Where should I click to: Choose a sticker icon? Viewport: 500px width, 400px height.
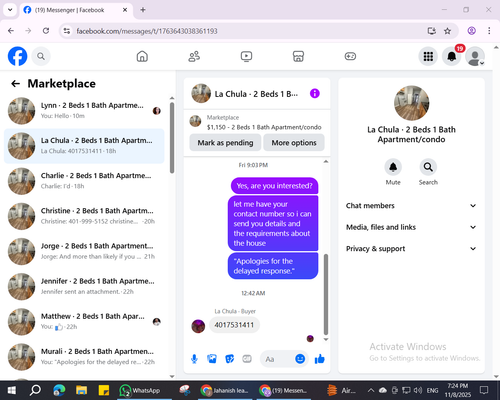(x=230, y=359)
